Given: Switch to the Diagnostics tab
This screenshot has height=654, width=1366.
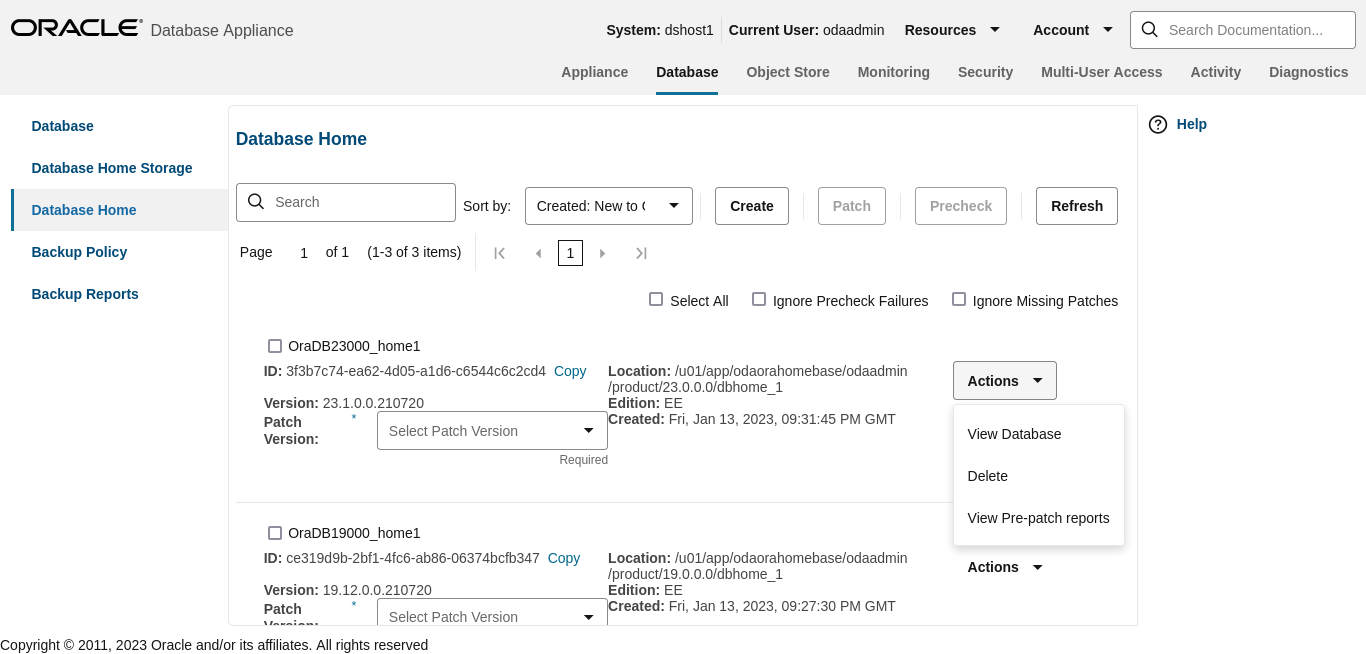Looking at the screenshot, I should point(1309,72).
